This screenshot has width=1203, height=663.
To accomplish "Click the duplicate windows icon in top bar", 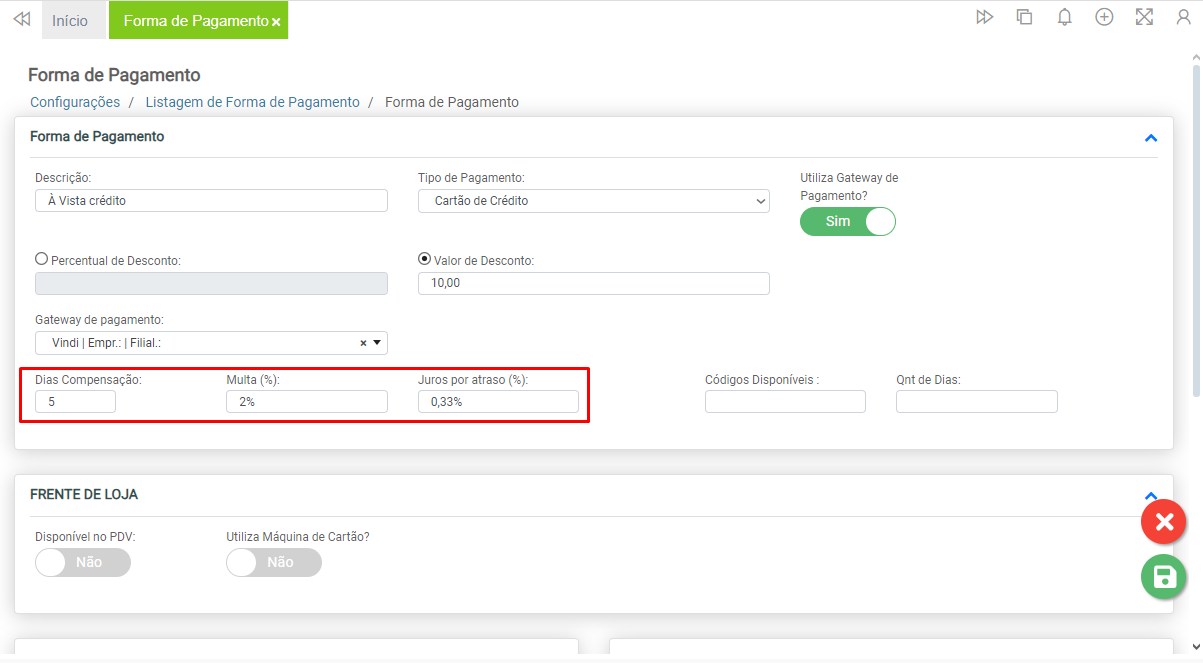I will pos(1024,17).
